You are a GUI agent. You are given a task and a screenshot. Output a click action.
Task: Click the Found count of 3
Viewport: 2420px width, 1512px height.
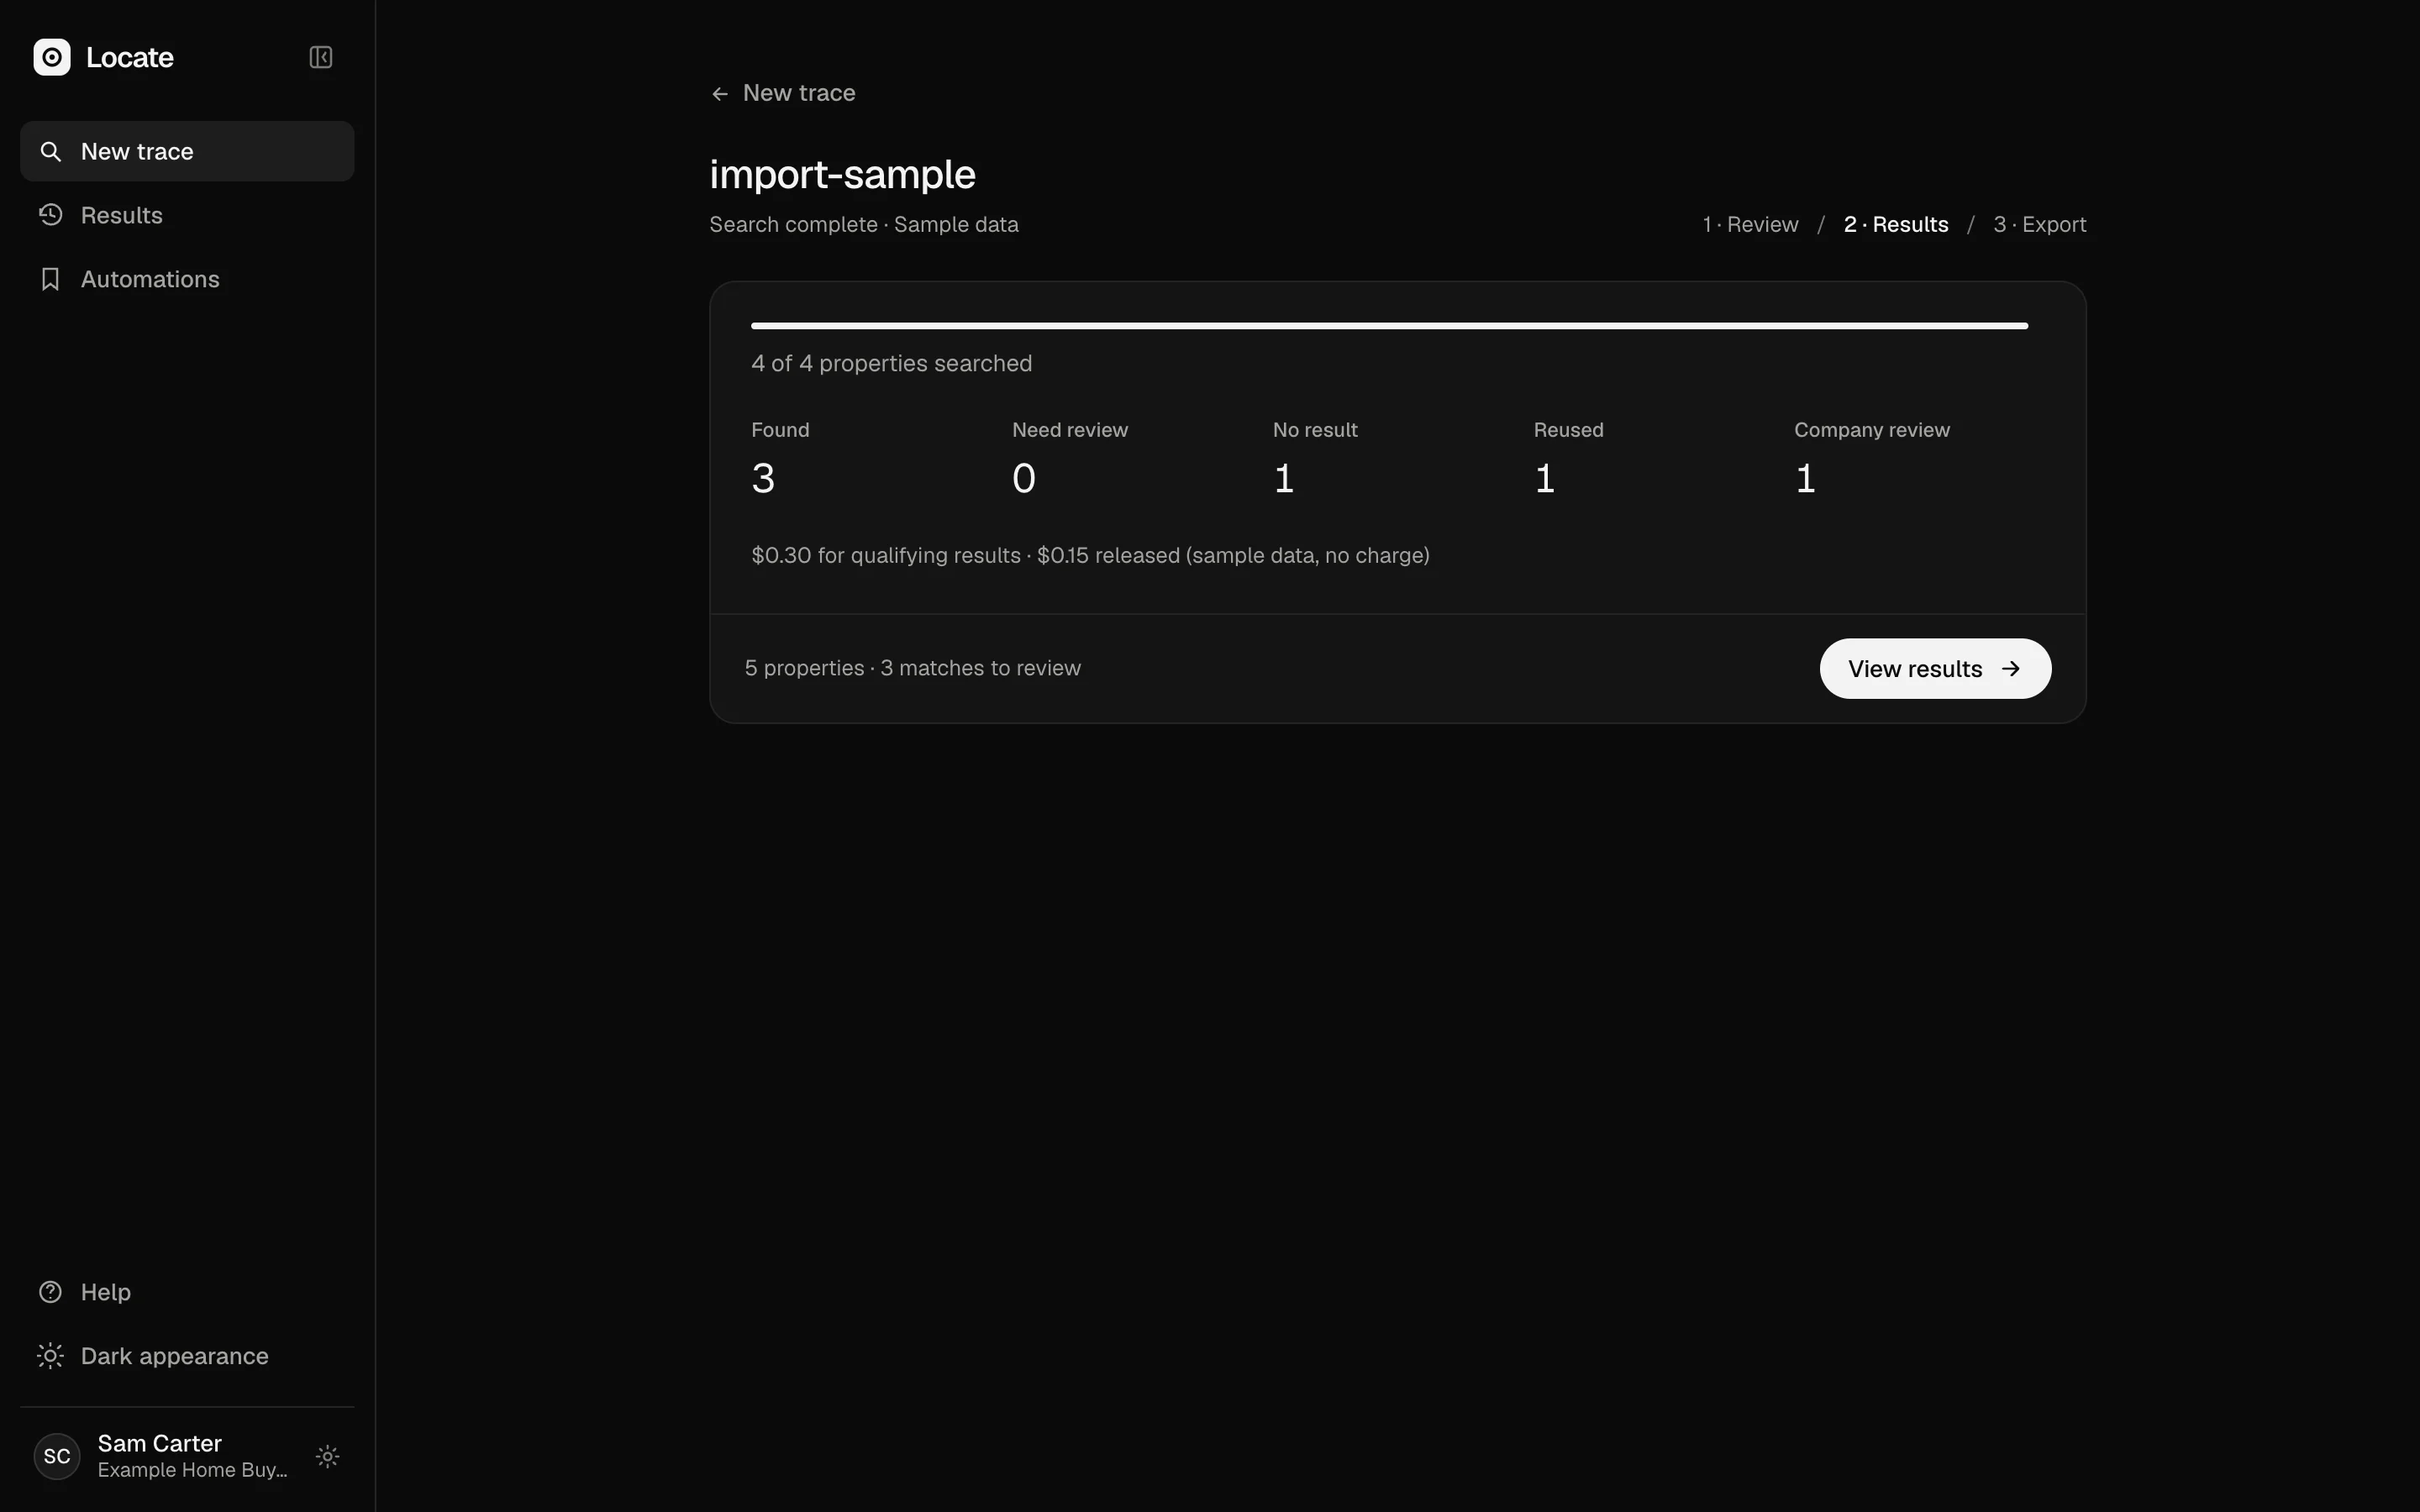point(763,478)
